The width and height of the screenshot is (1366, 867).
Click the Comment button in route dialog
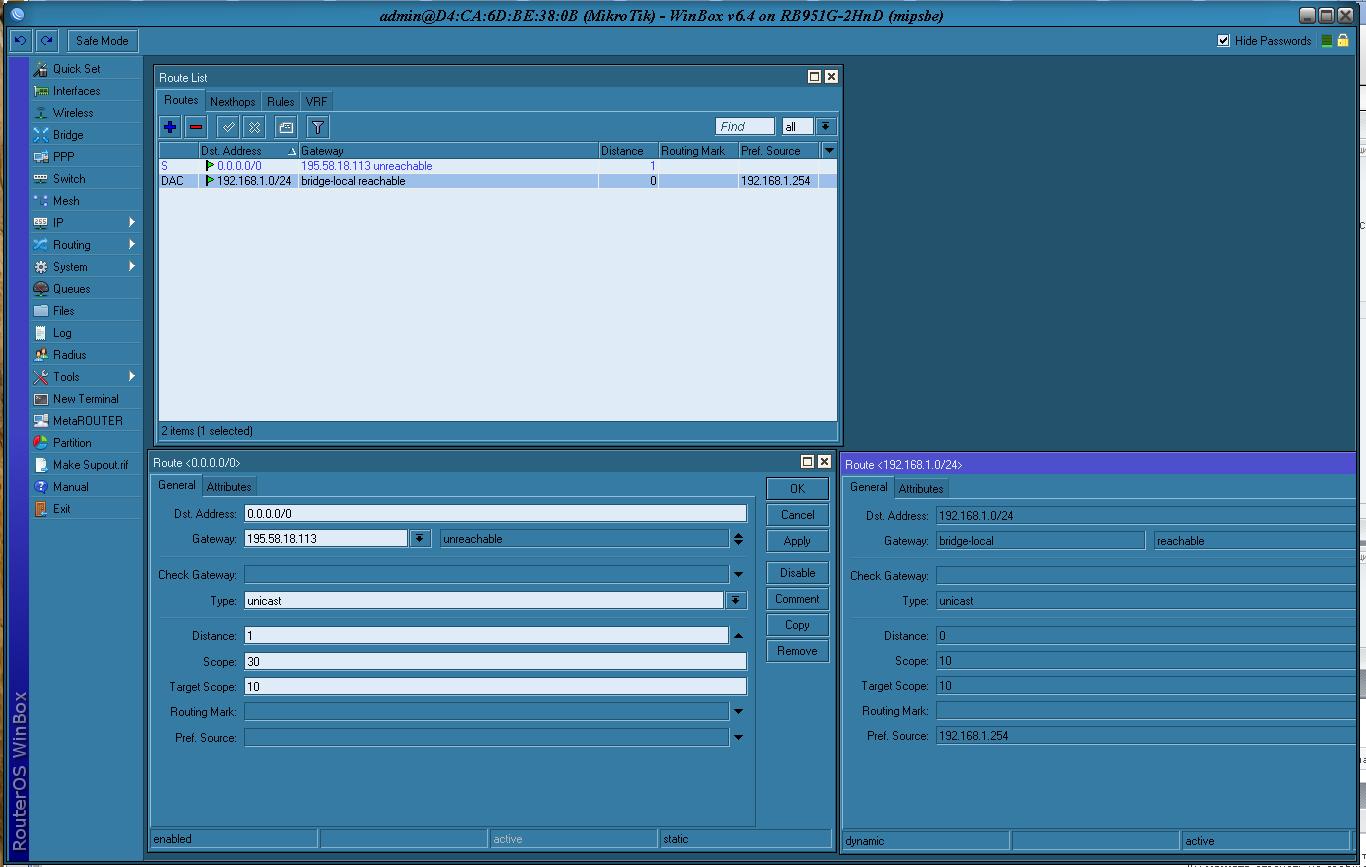797,599
